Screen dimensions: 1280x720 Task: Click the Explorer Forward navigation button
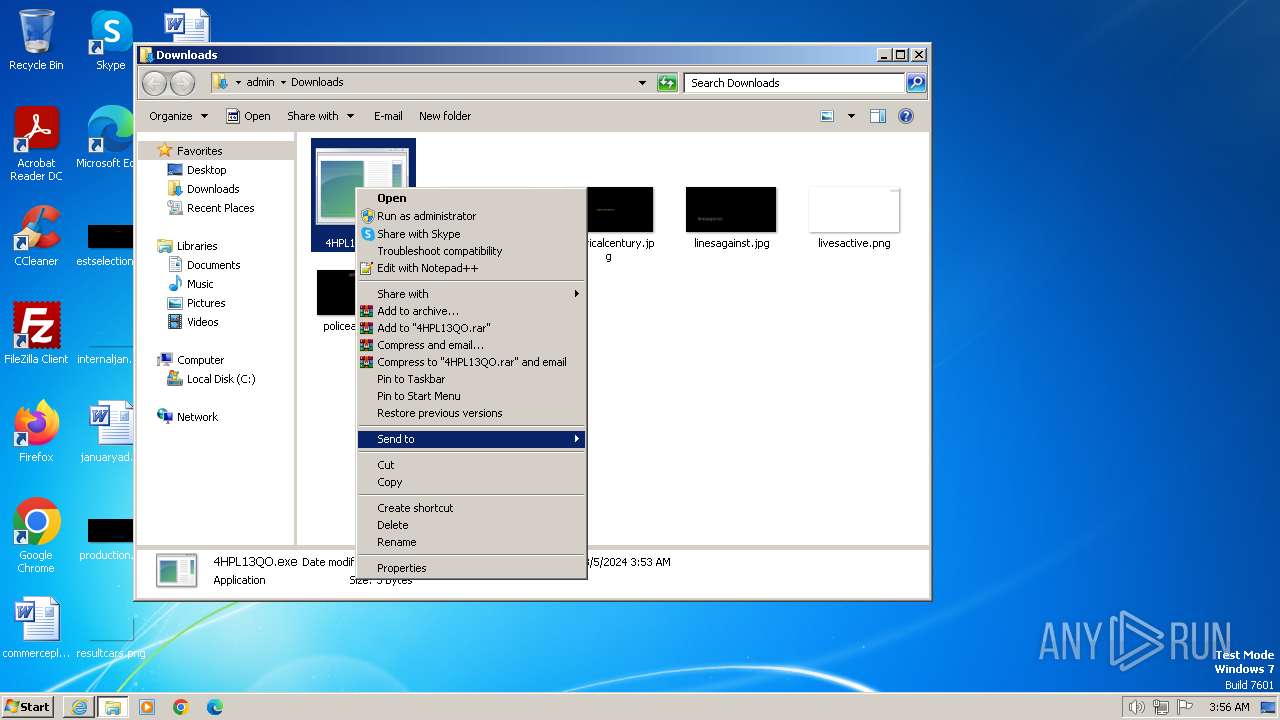click(x=182, y=83)
